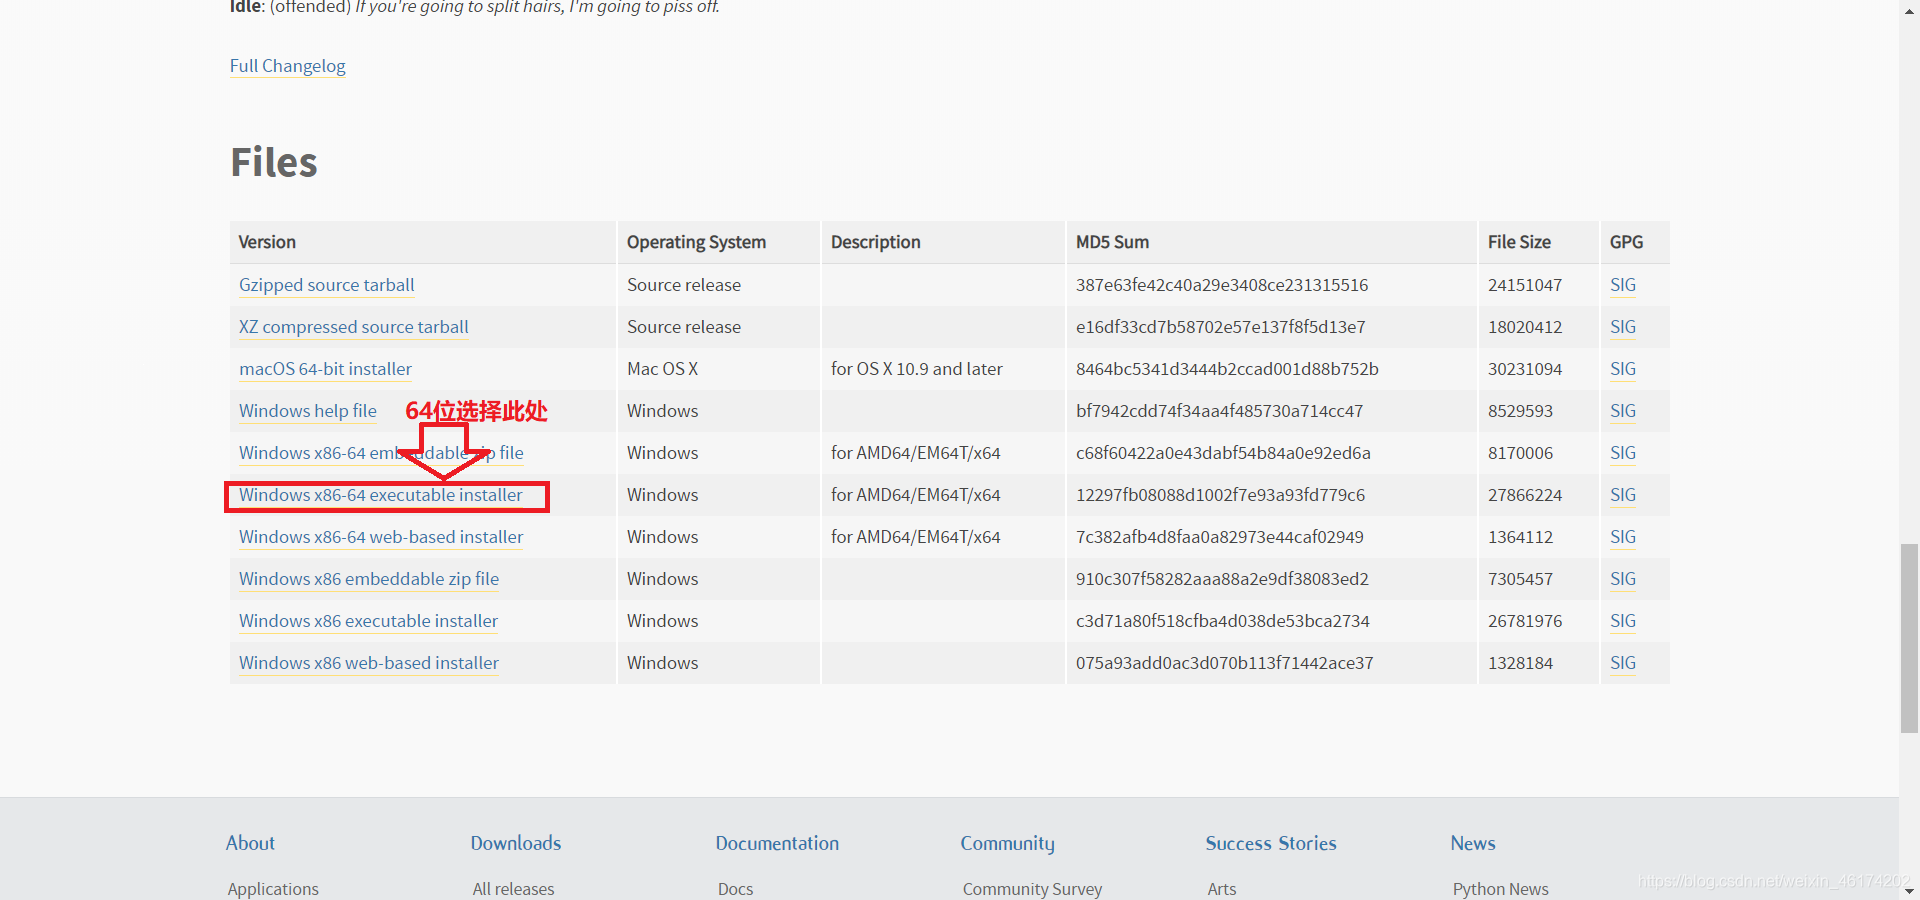Open SIG for x86 executable installer
The width and height of the screenshot is (1920, 900).
click(1623, 621)
